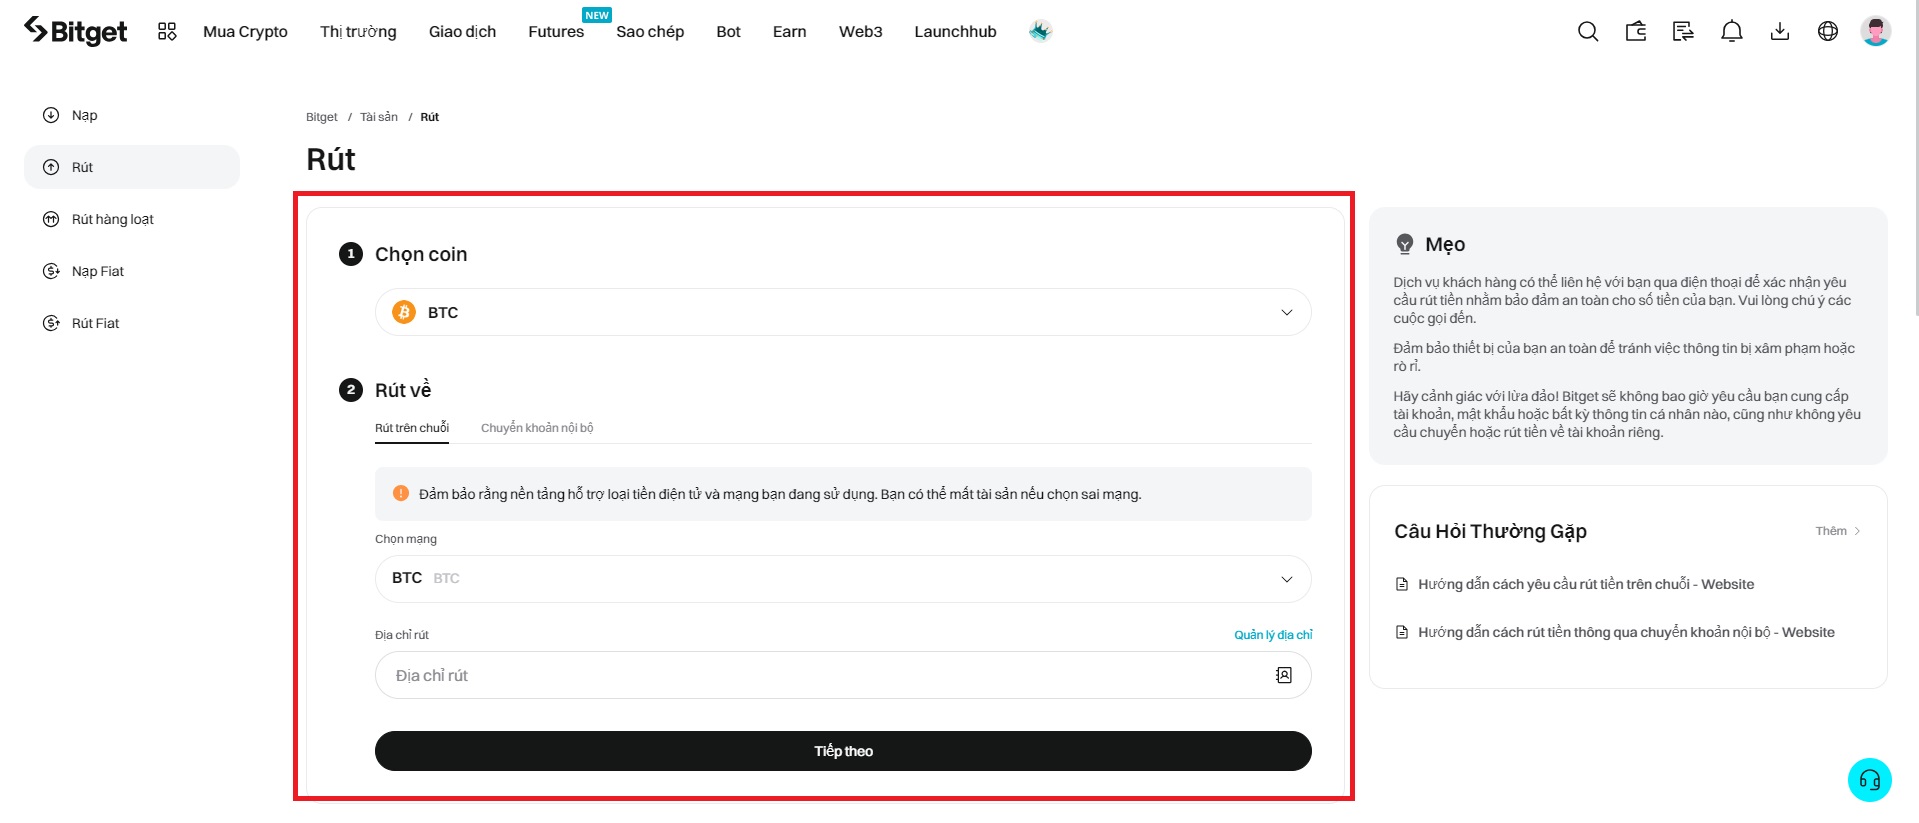
Task: Focus the Địa chỉ rút input field
Action: click(843, 675)
